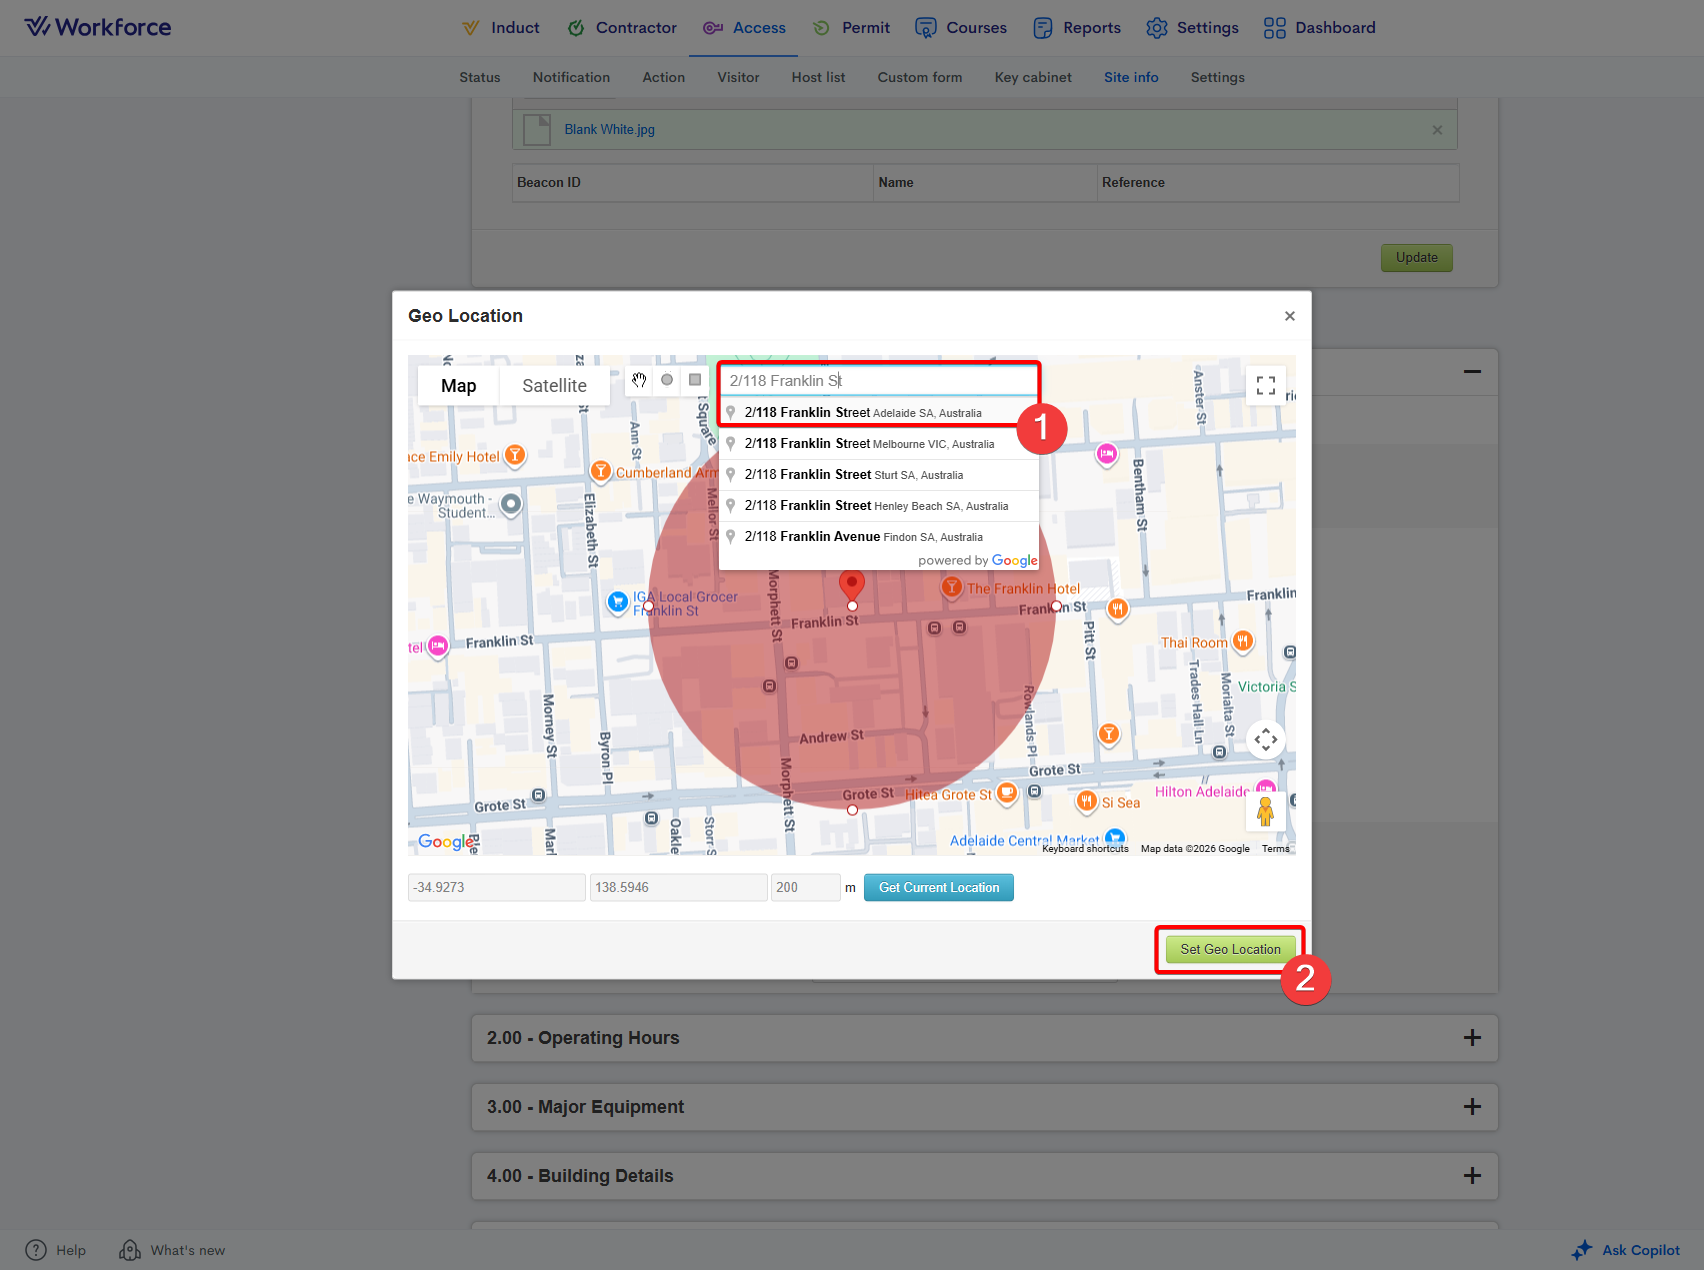The height and width of the screenshot is (1270, 1704).
Task: Select the draw rectangle tool
Action: 695,380
